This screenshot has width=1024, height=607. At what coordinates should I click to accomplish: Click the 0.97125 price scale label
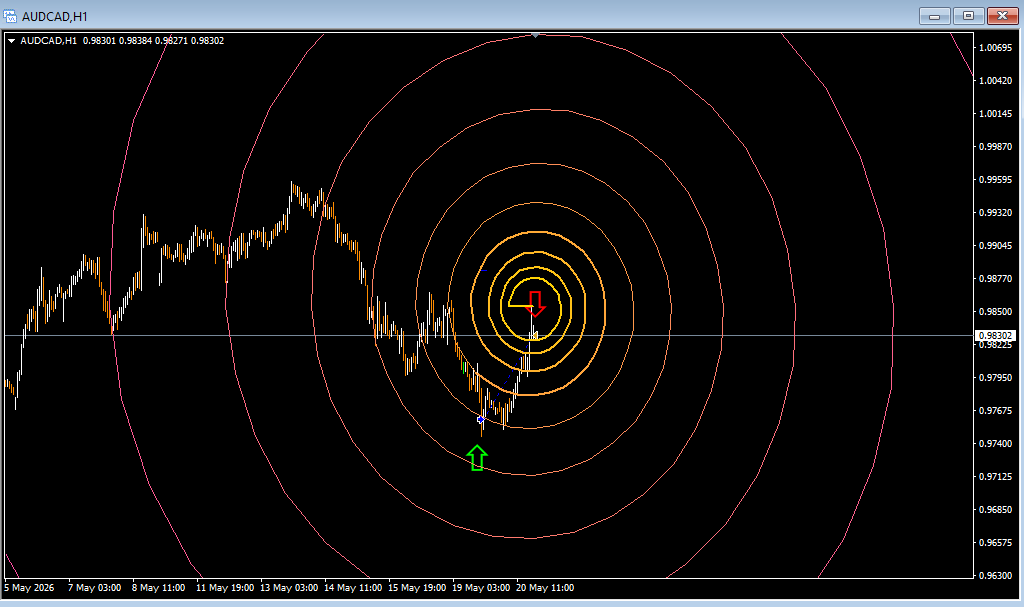[x=995, y=476]
